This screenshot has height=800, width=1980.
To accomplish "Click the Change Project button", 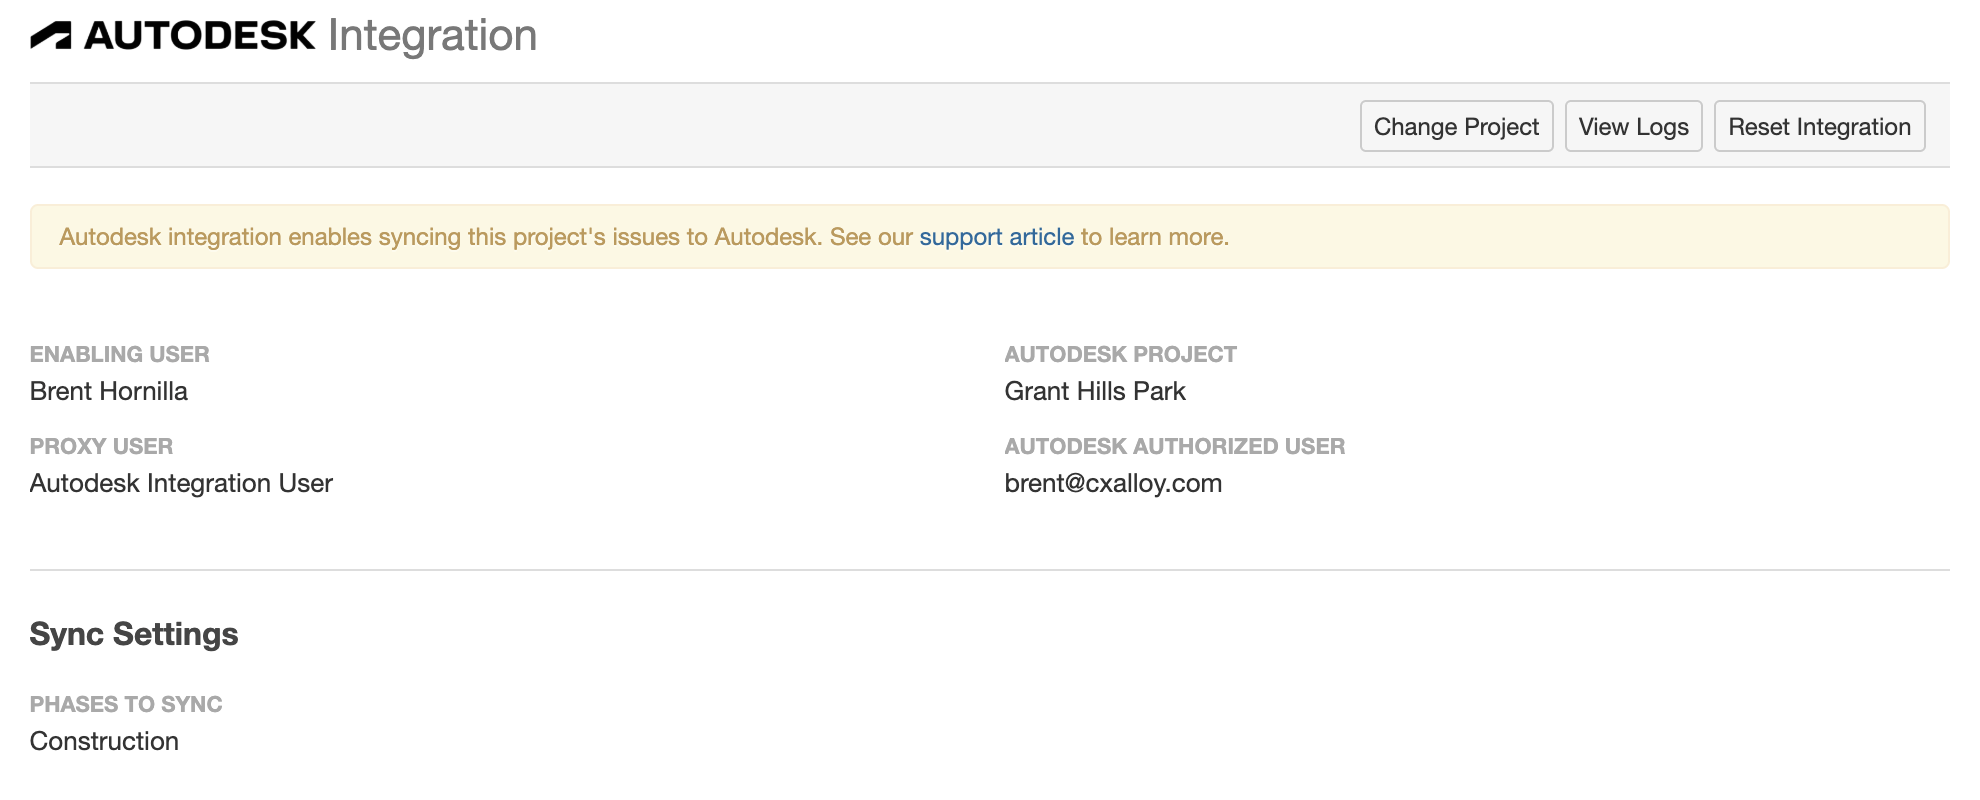I will click(x=1456, y=126).
